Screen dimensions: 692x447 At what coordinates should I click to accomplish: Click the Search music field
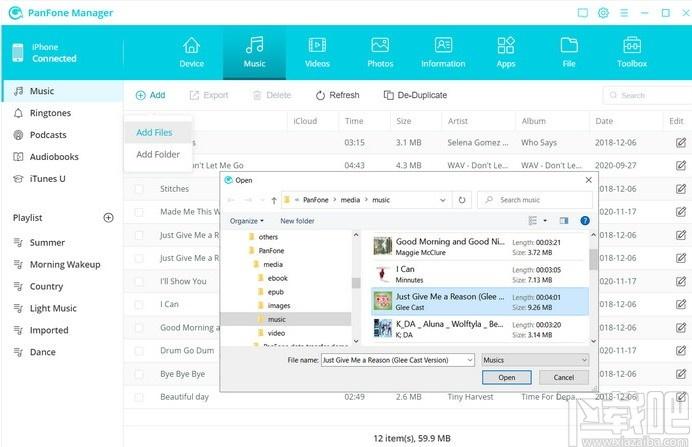tap(535, 200)
